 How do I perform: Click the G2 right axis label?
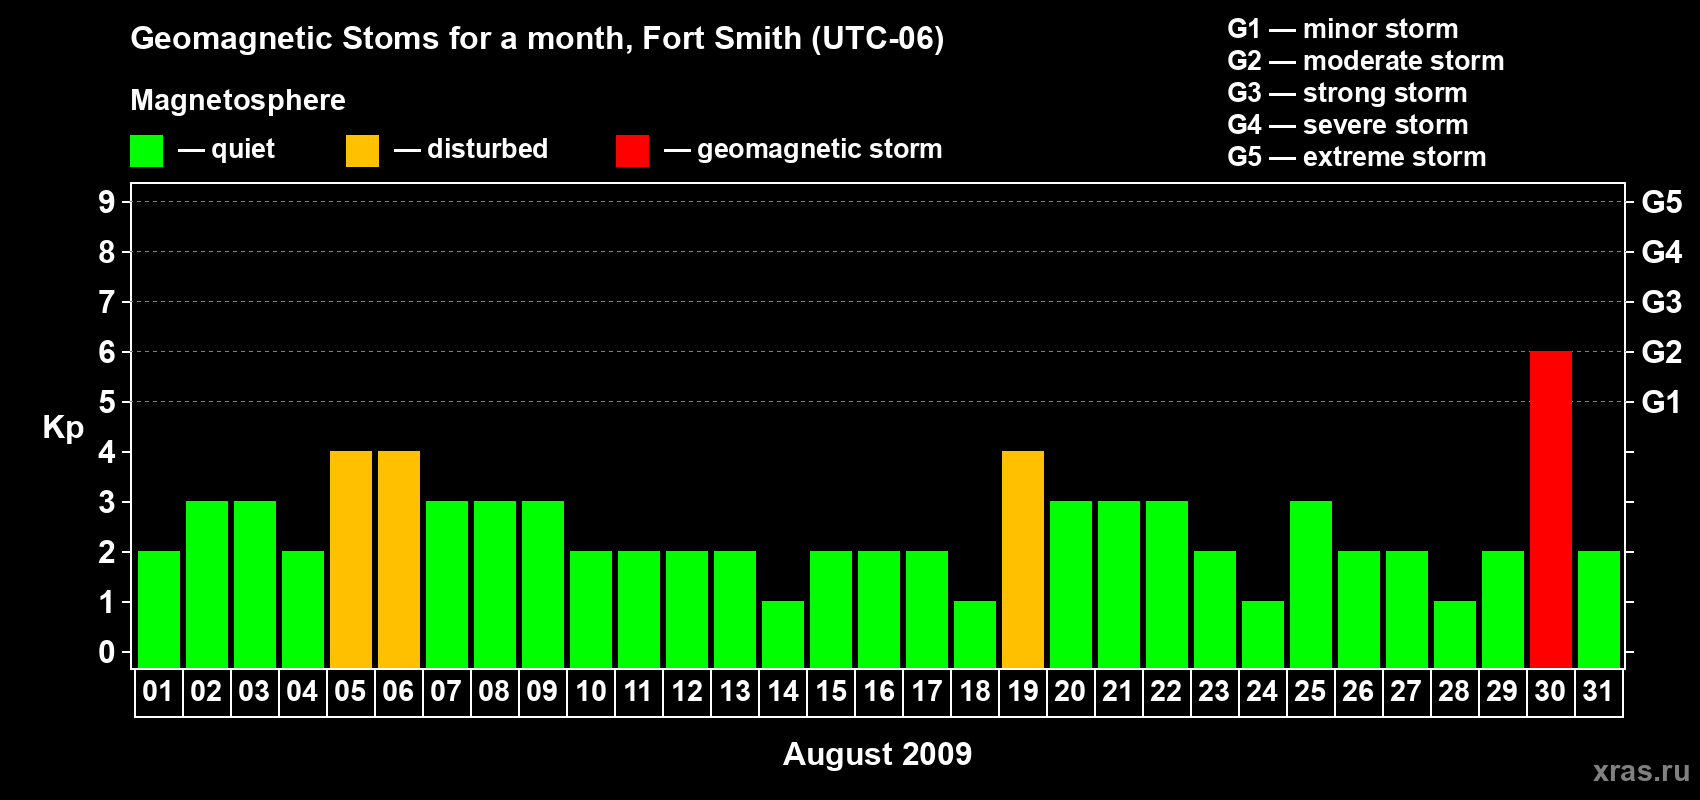(1661, 352)
